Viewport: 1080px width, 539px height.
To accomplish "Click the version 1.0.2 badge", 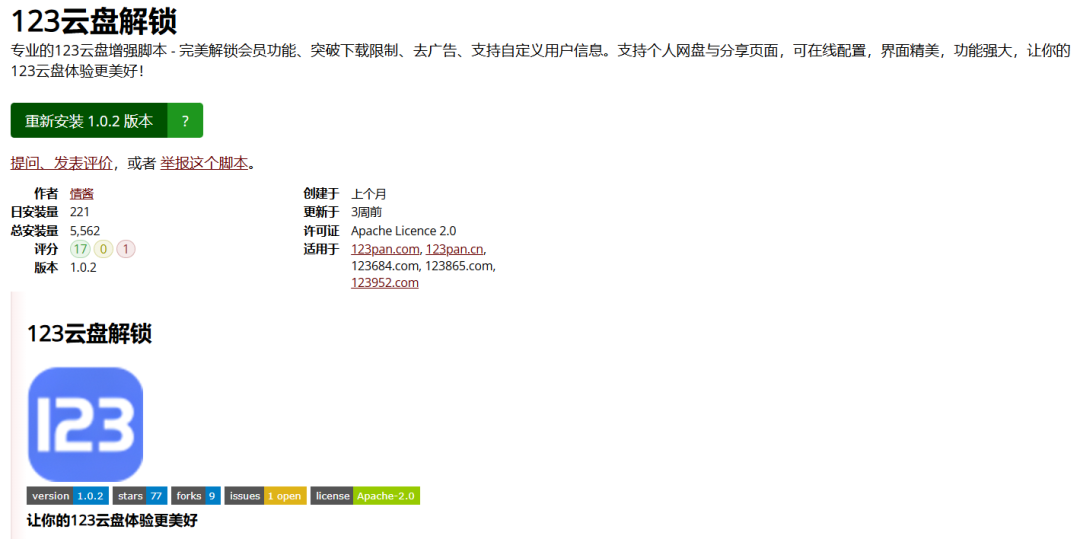I will point(68,496).
